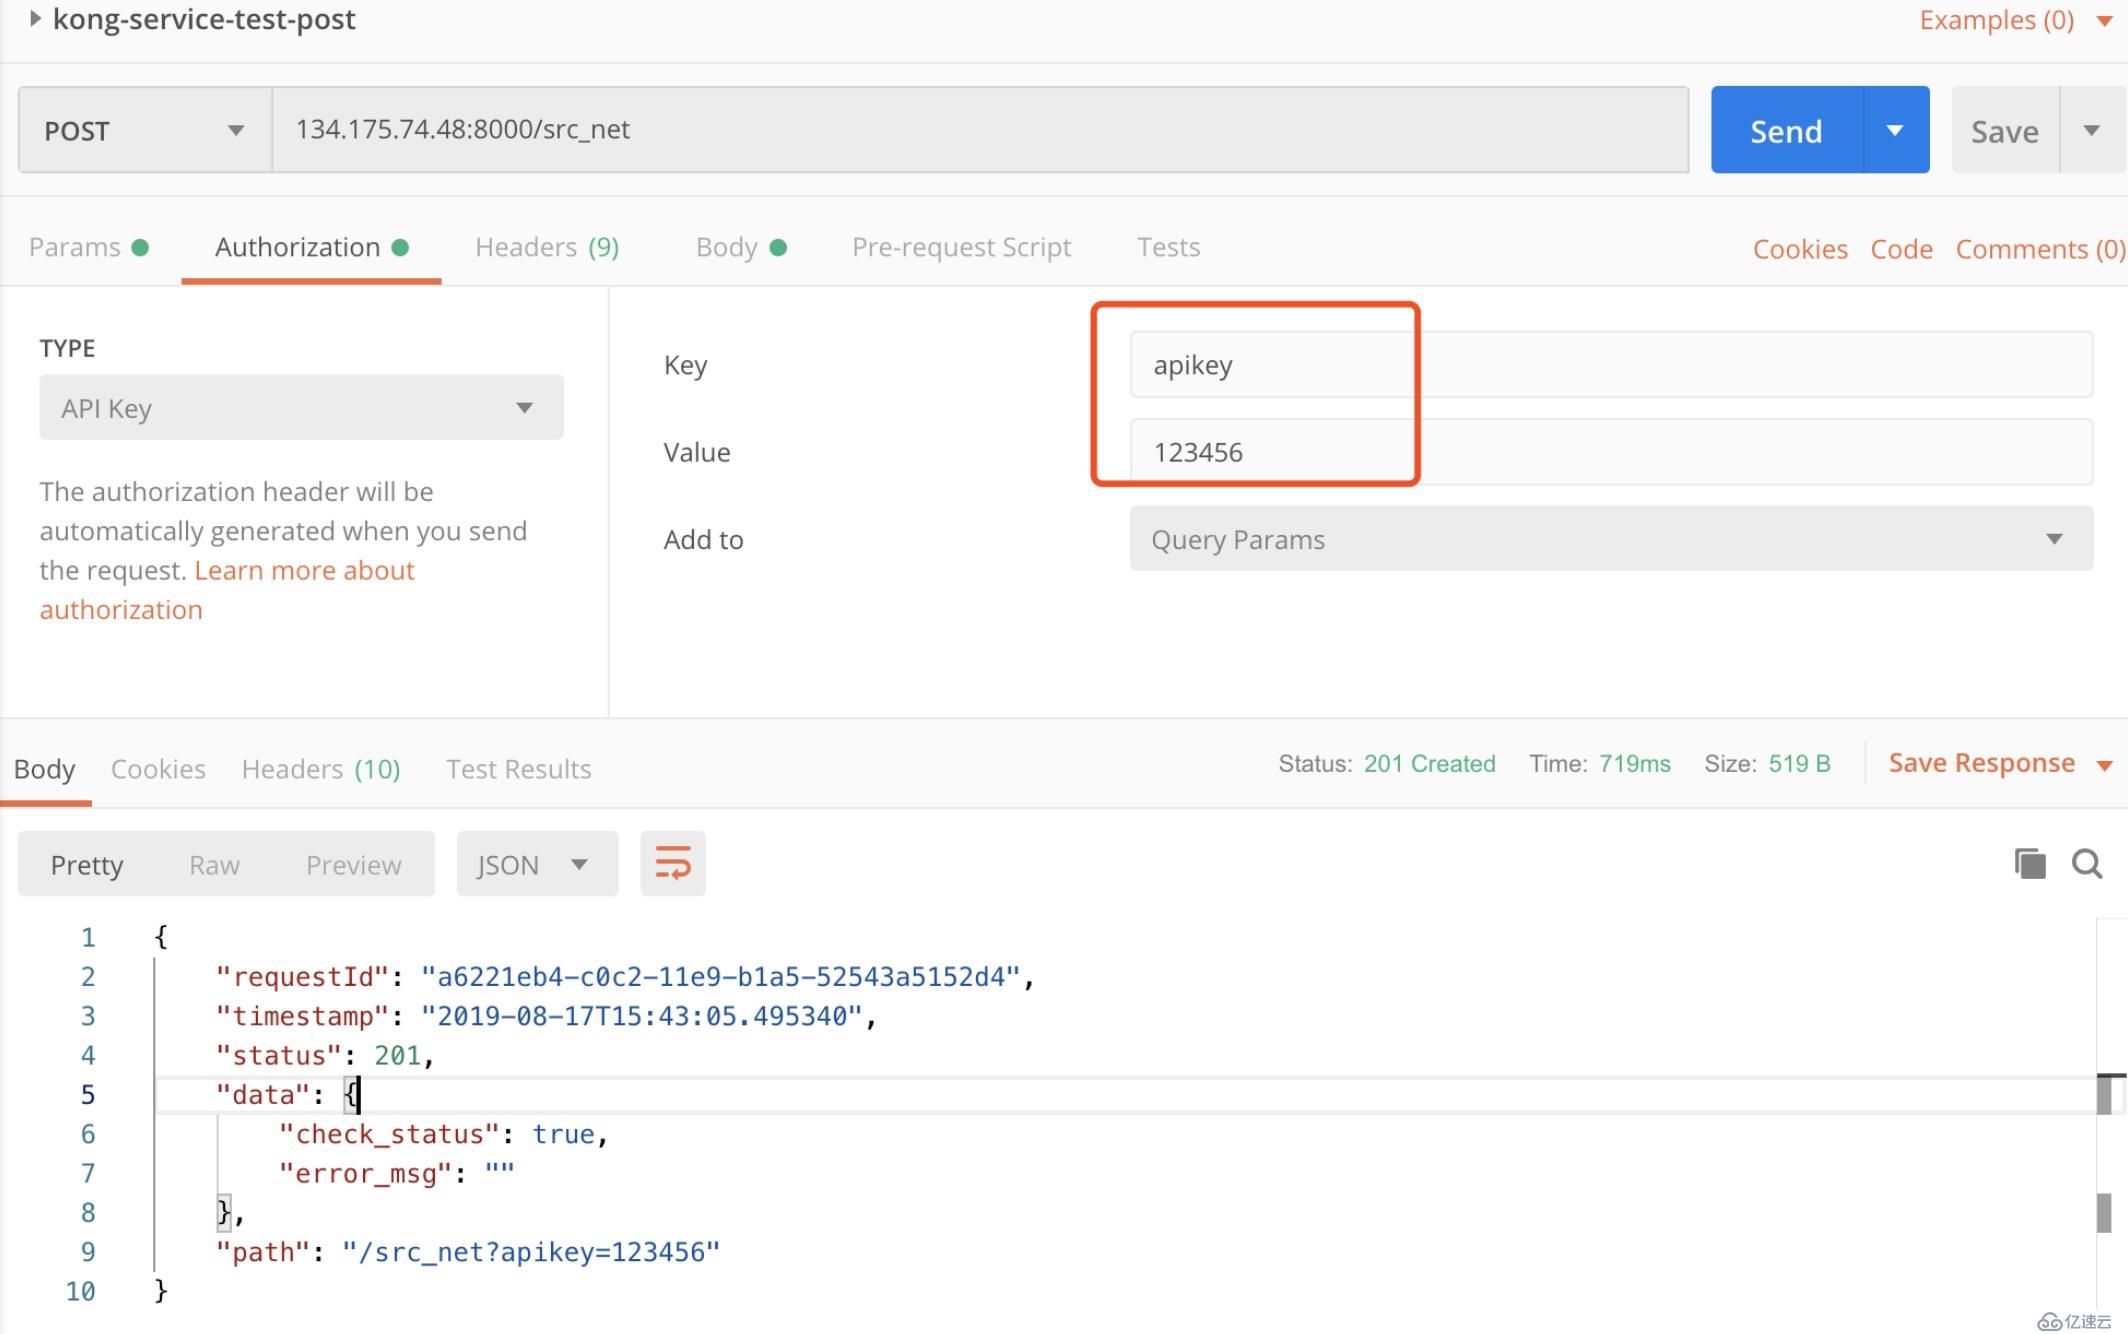Click the wrap text toggle icon
This screenshot has height=1334, width=2128.
point(671,862)
